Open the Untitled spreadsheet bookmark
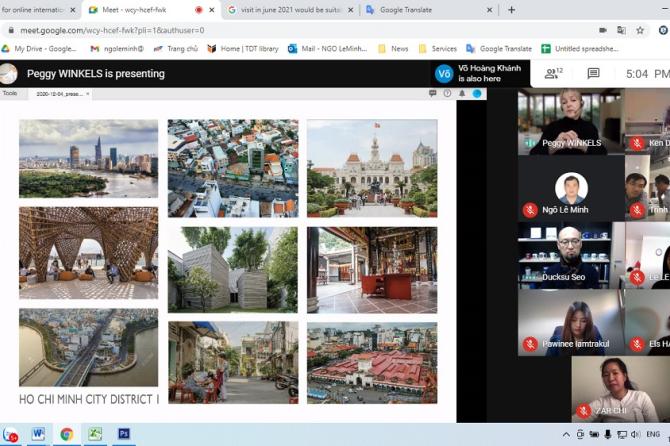Image resolution: width=670 pixels, height=446 pixels. coord(580,48)
